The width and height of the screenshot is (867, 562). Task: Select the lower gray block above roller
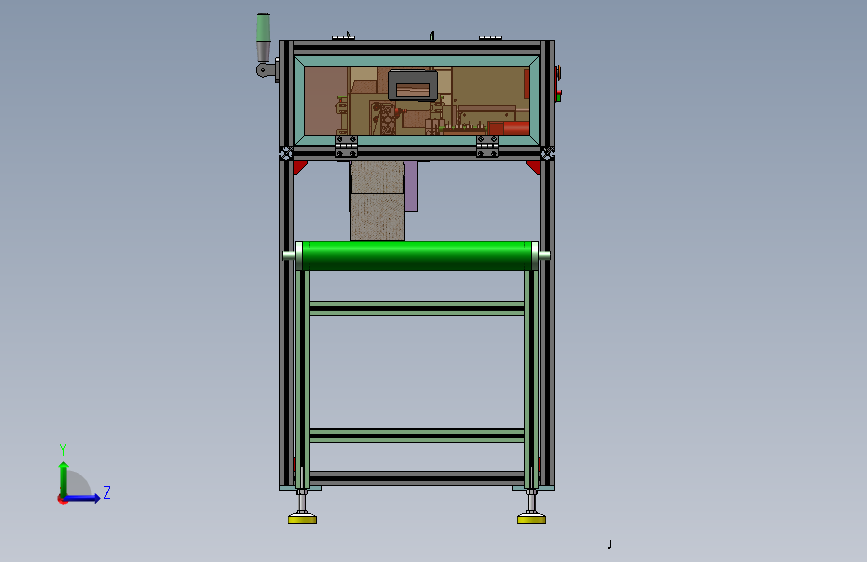pyautogui.click(x=377, y=217)
